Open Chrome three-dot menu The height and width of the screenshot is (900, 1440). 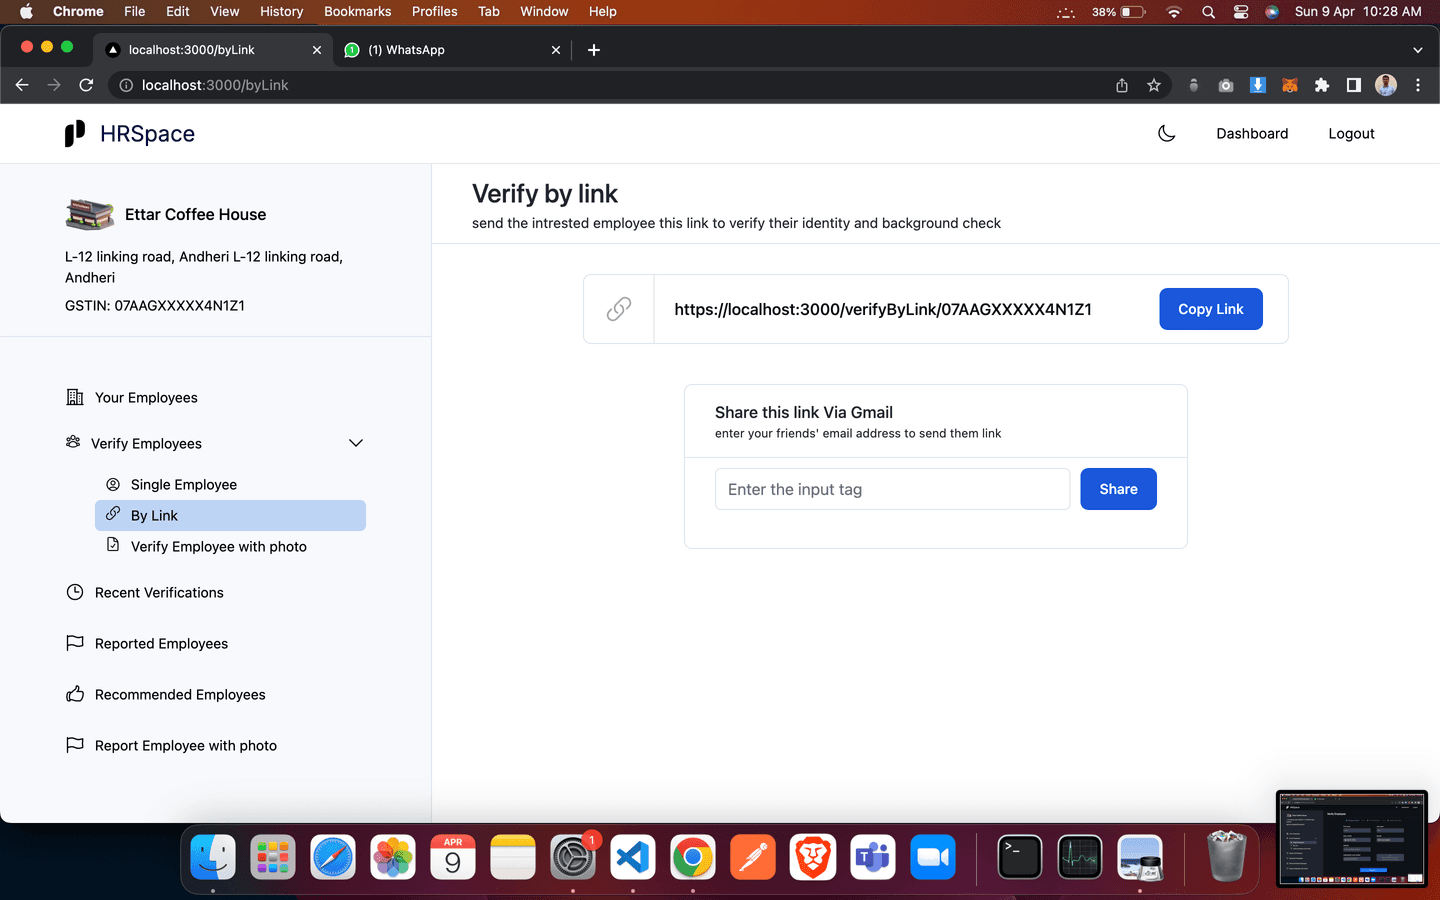[1418, 85]
